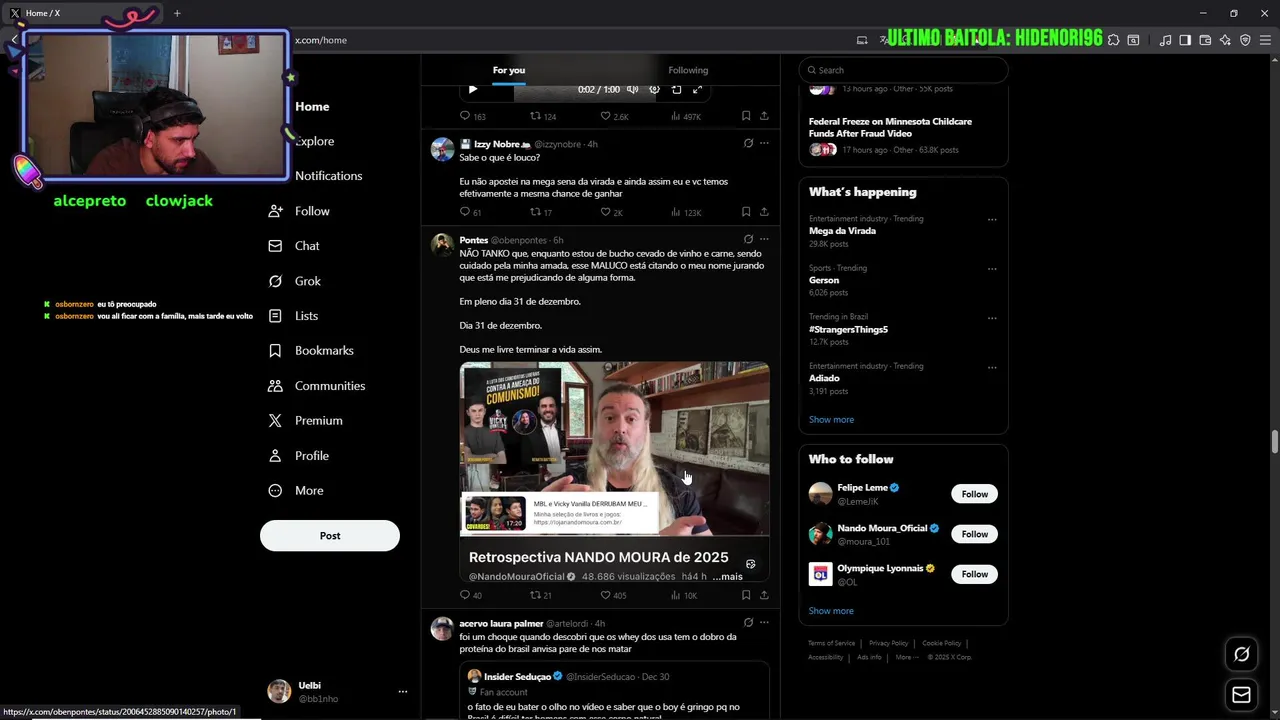Click the page vertical scrollbar thumb
The height and width of the screenshot is (720, 1280).
click(1275, 441)
